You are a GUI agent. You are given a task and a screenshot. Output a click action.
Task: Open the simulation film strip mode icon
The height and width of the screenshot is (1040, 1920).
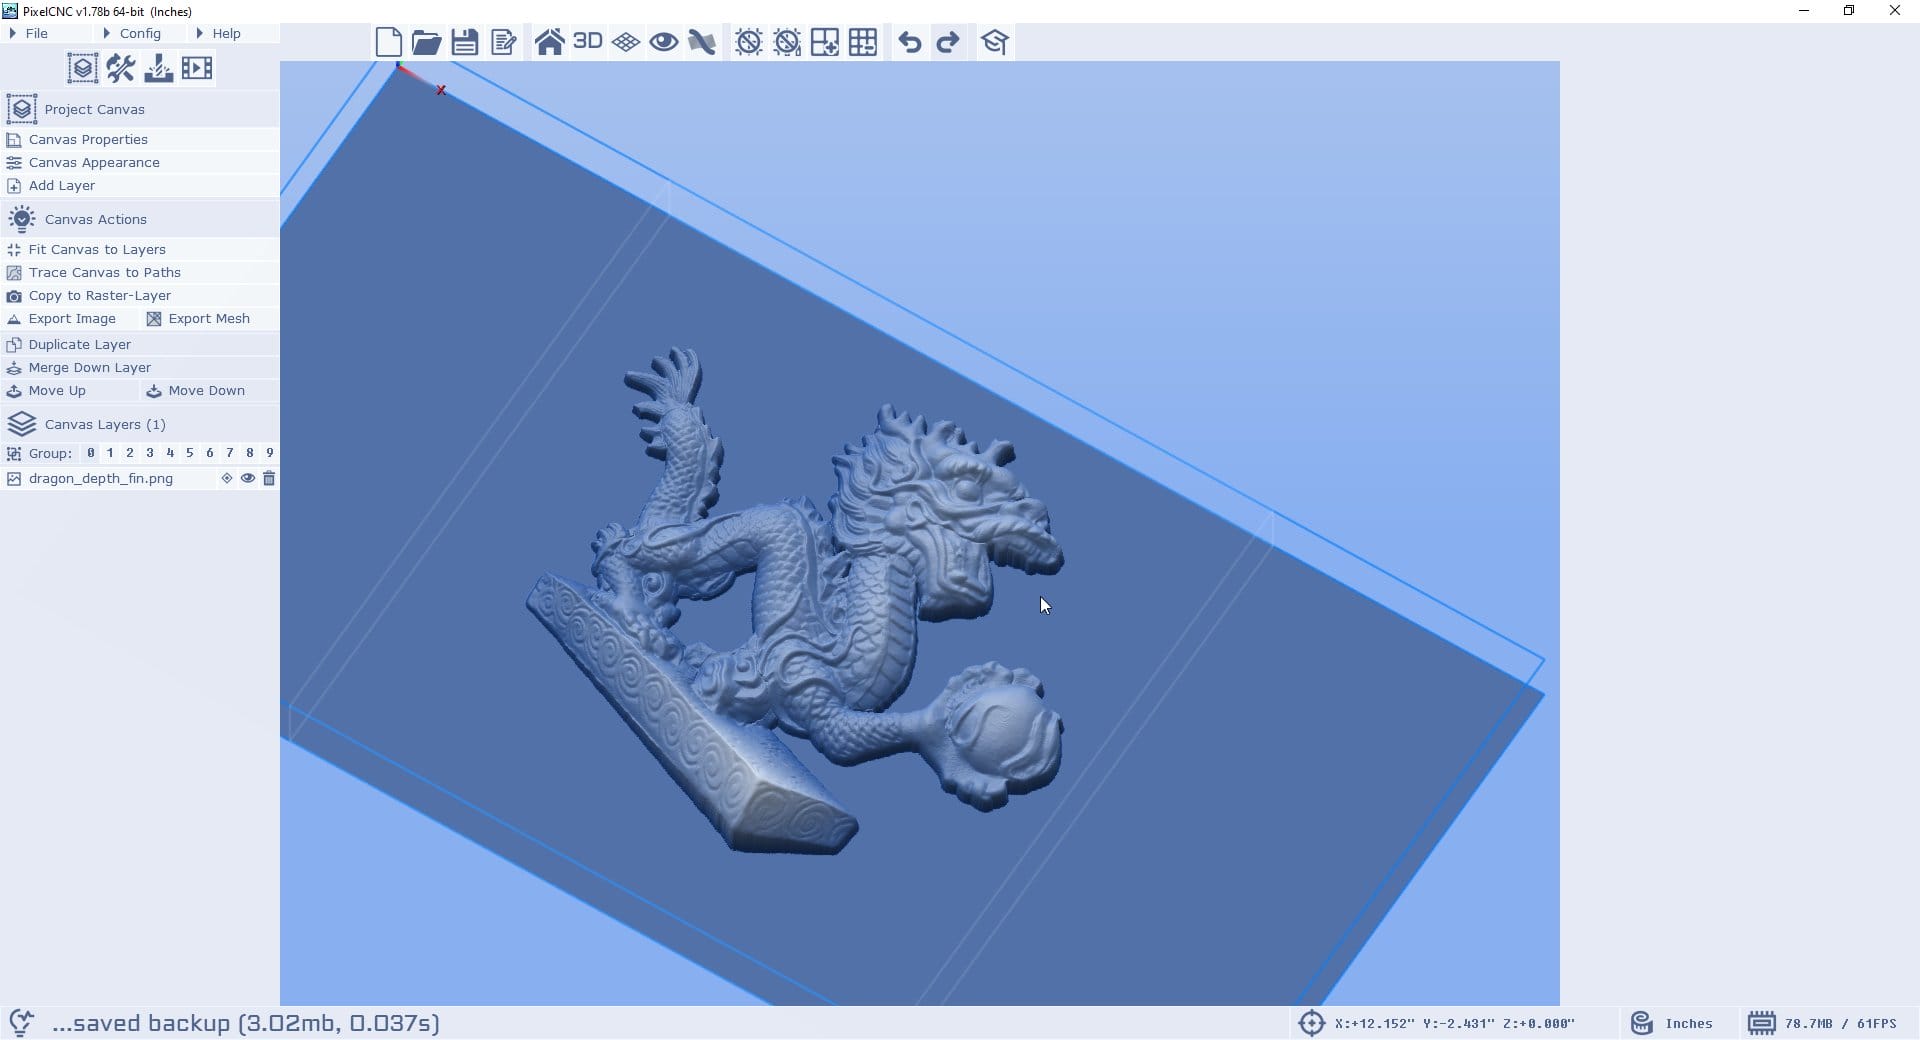(x=197, y=68)
